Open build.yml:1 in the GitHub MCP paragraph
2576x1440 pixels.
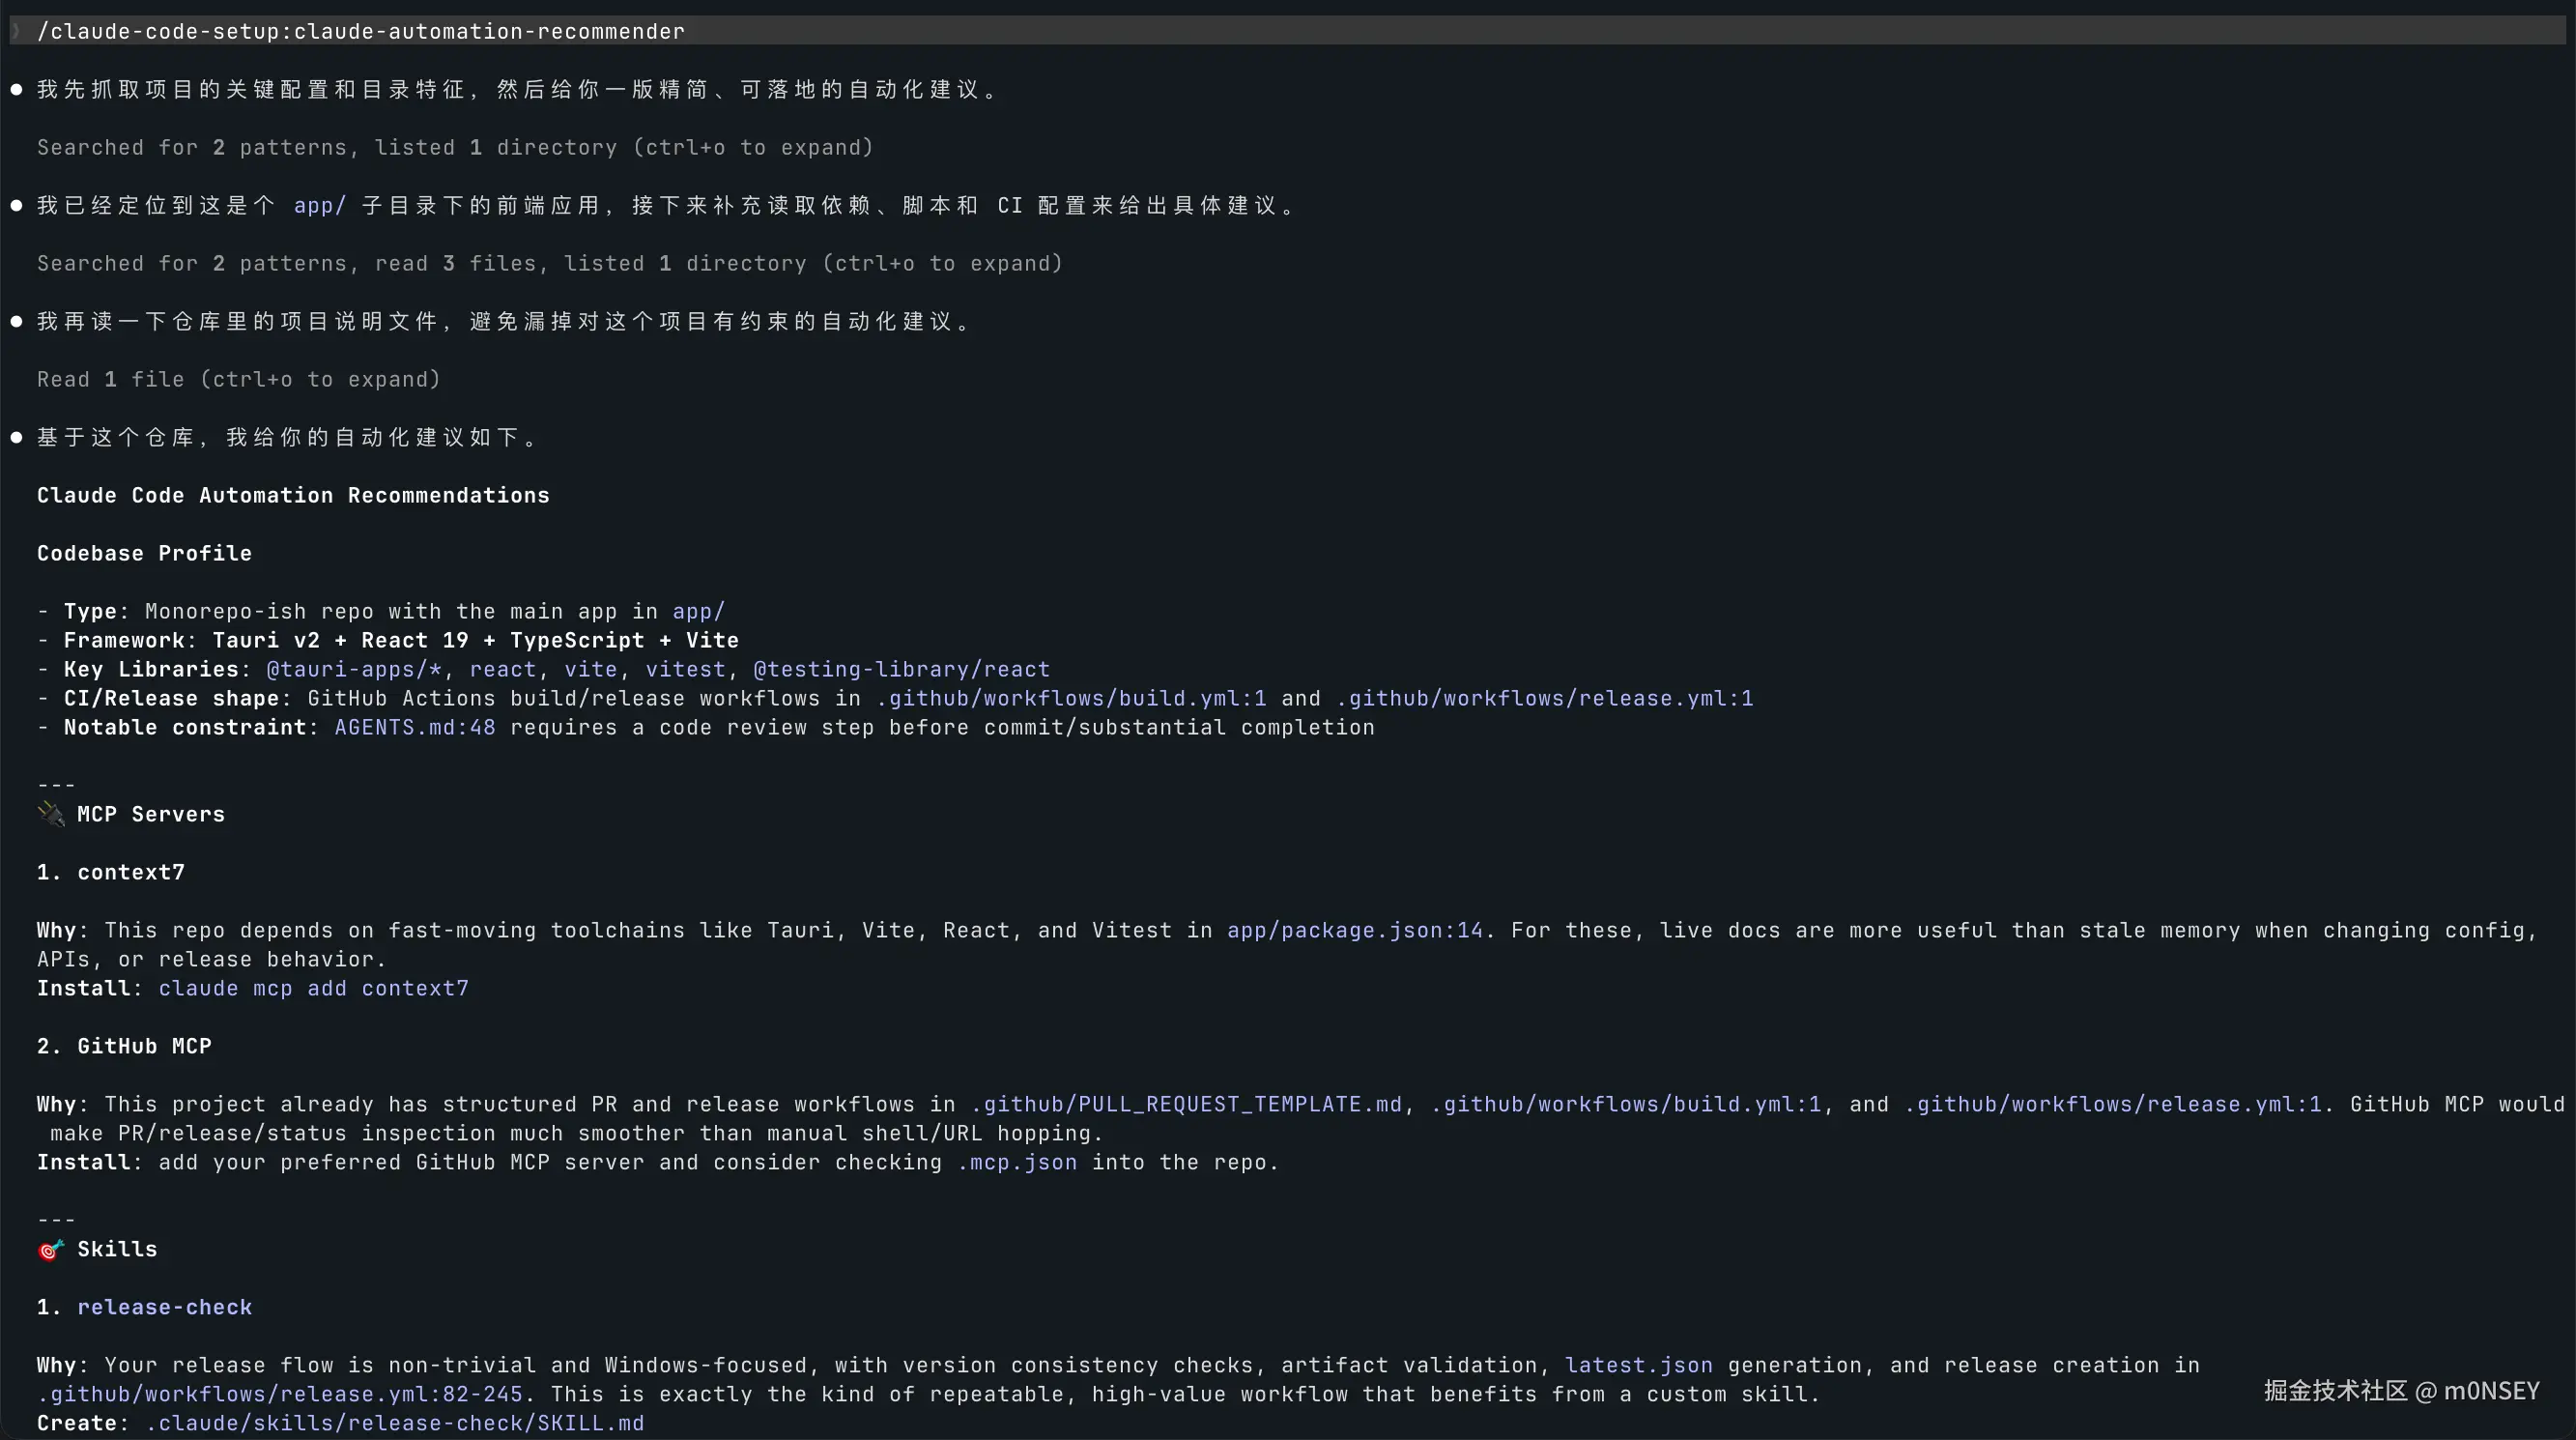coord(1626,1105)
